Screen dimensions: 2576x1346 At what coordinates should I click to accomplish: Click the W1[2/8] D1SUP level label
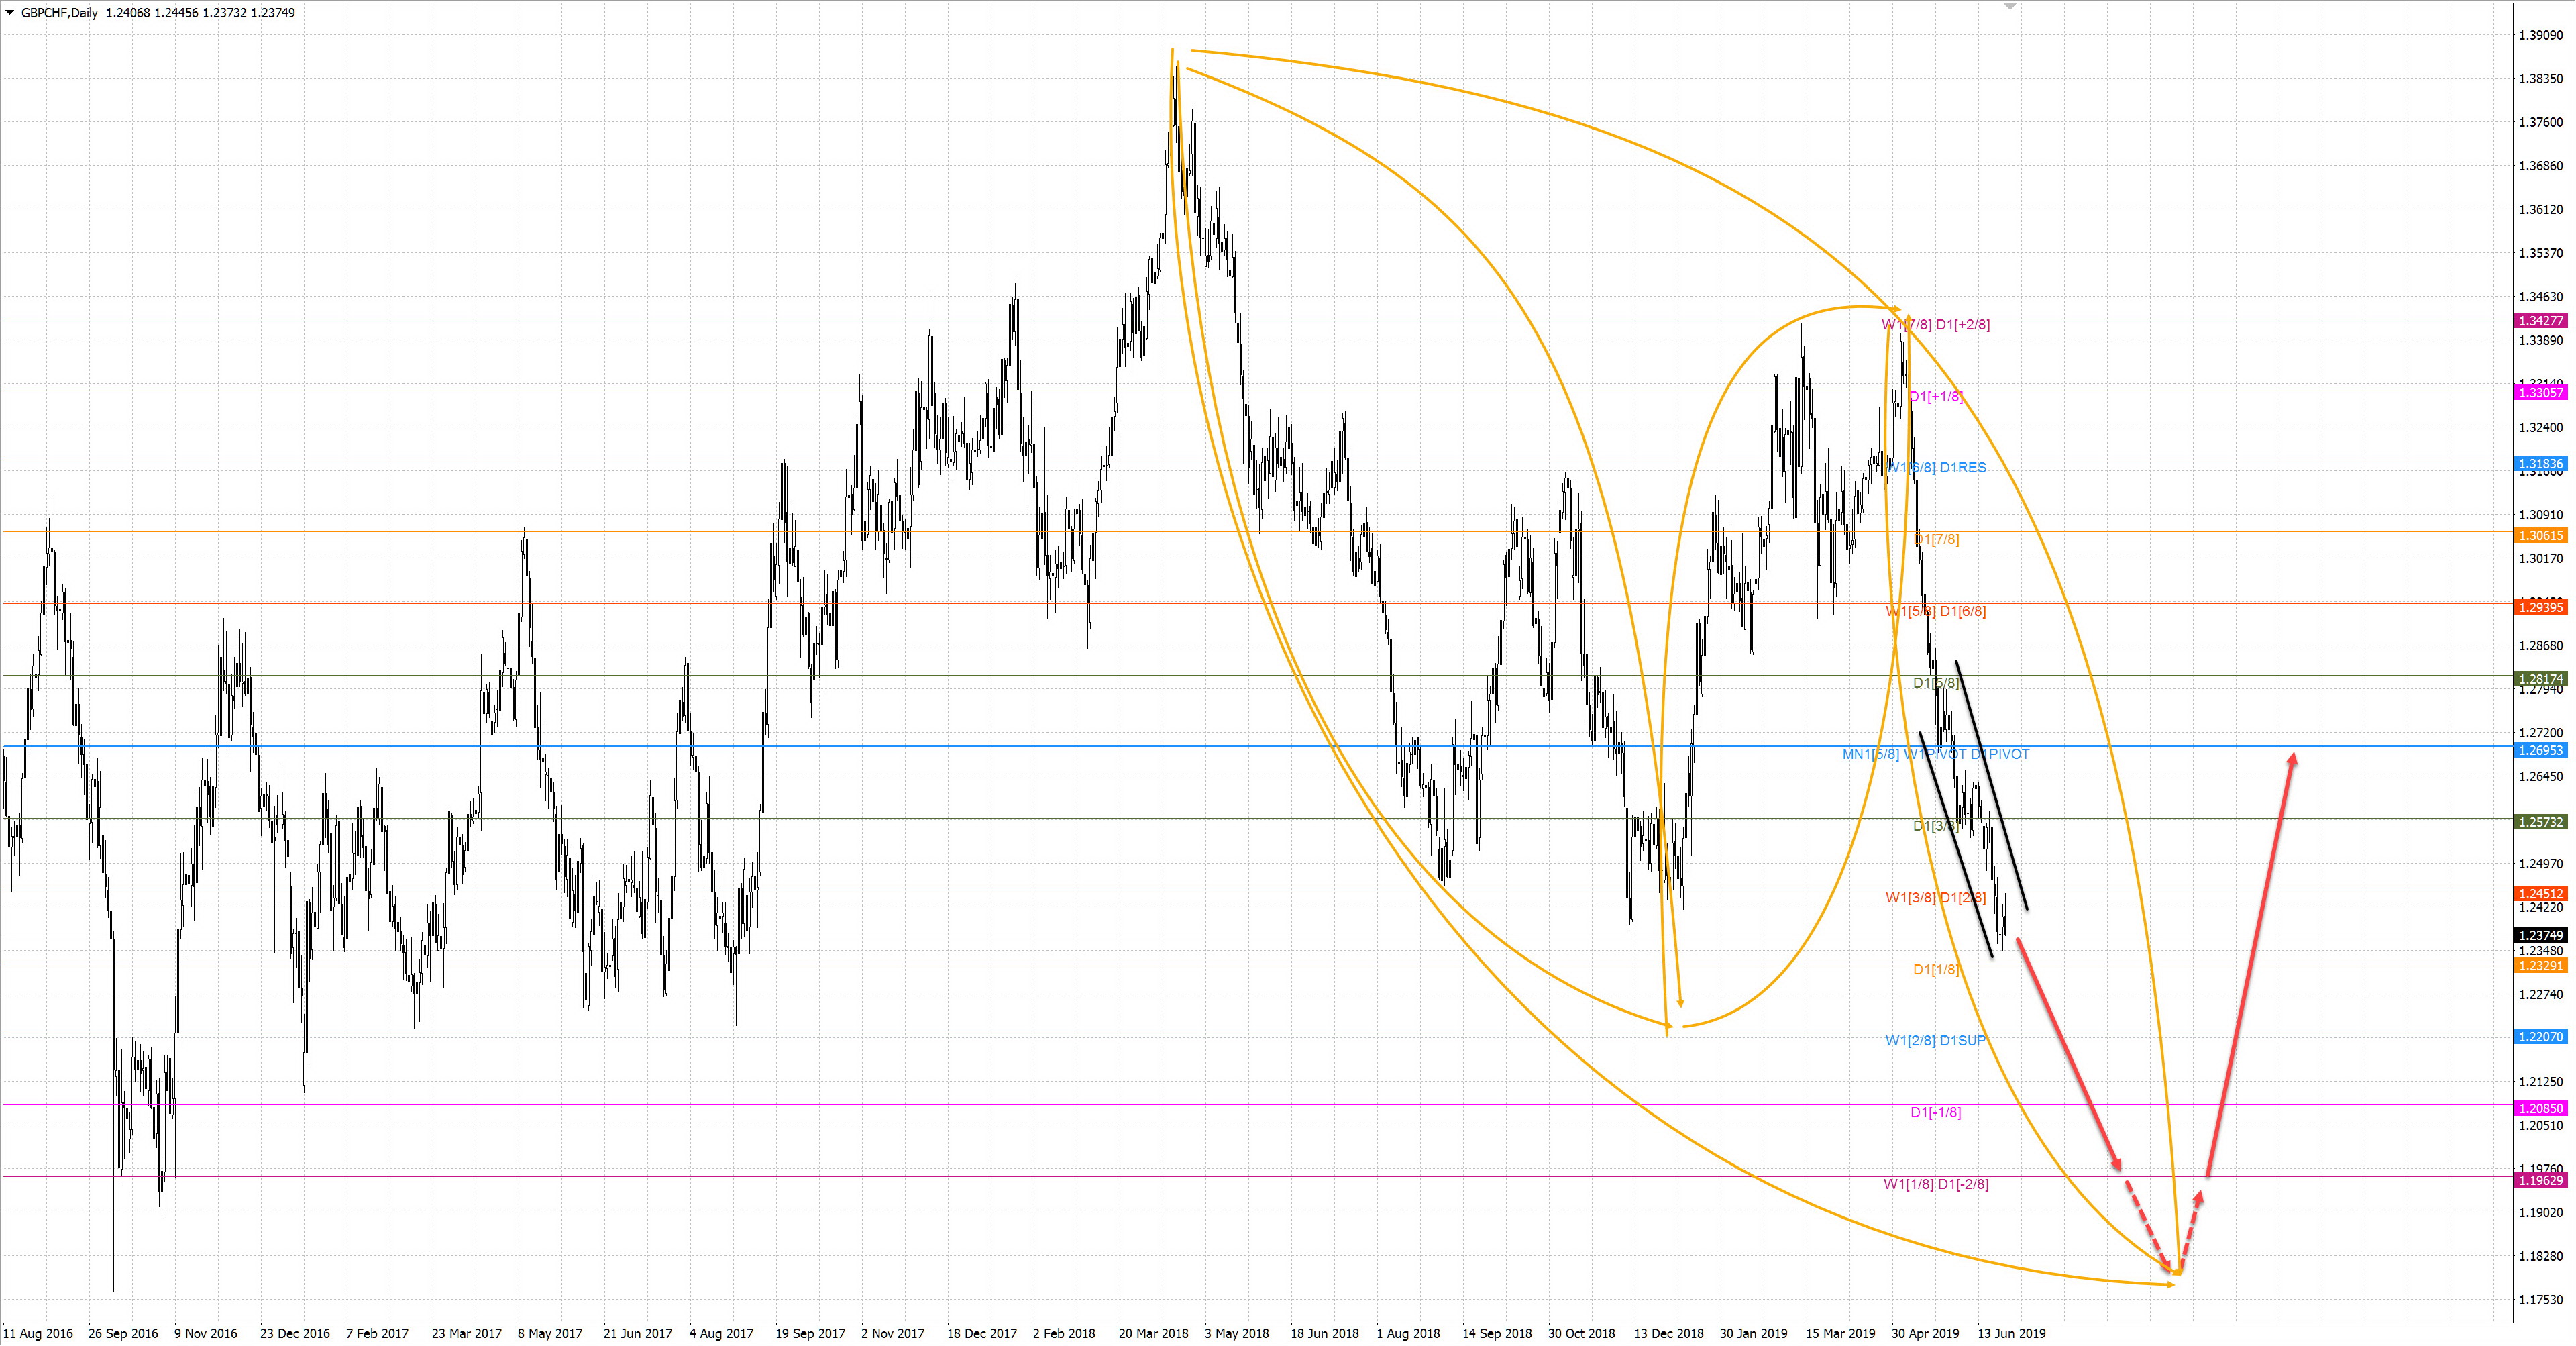click(x=1935, y=1041)
